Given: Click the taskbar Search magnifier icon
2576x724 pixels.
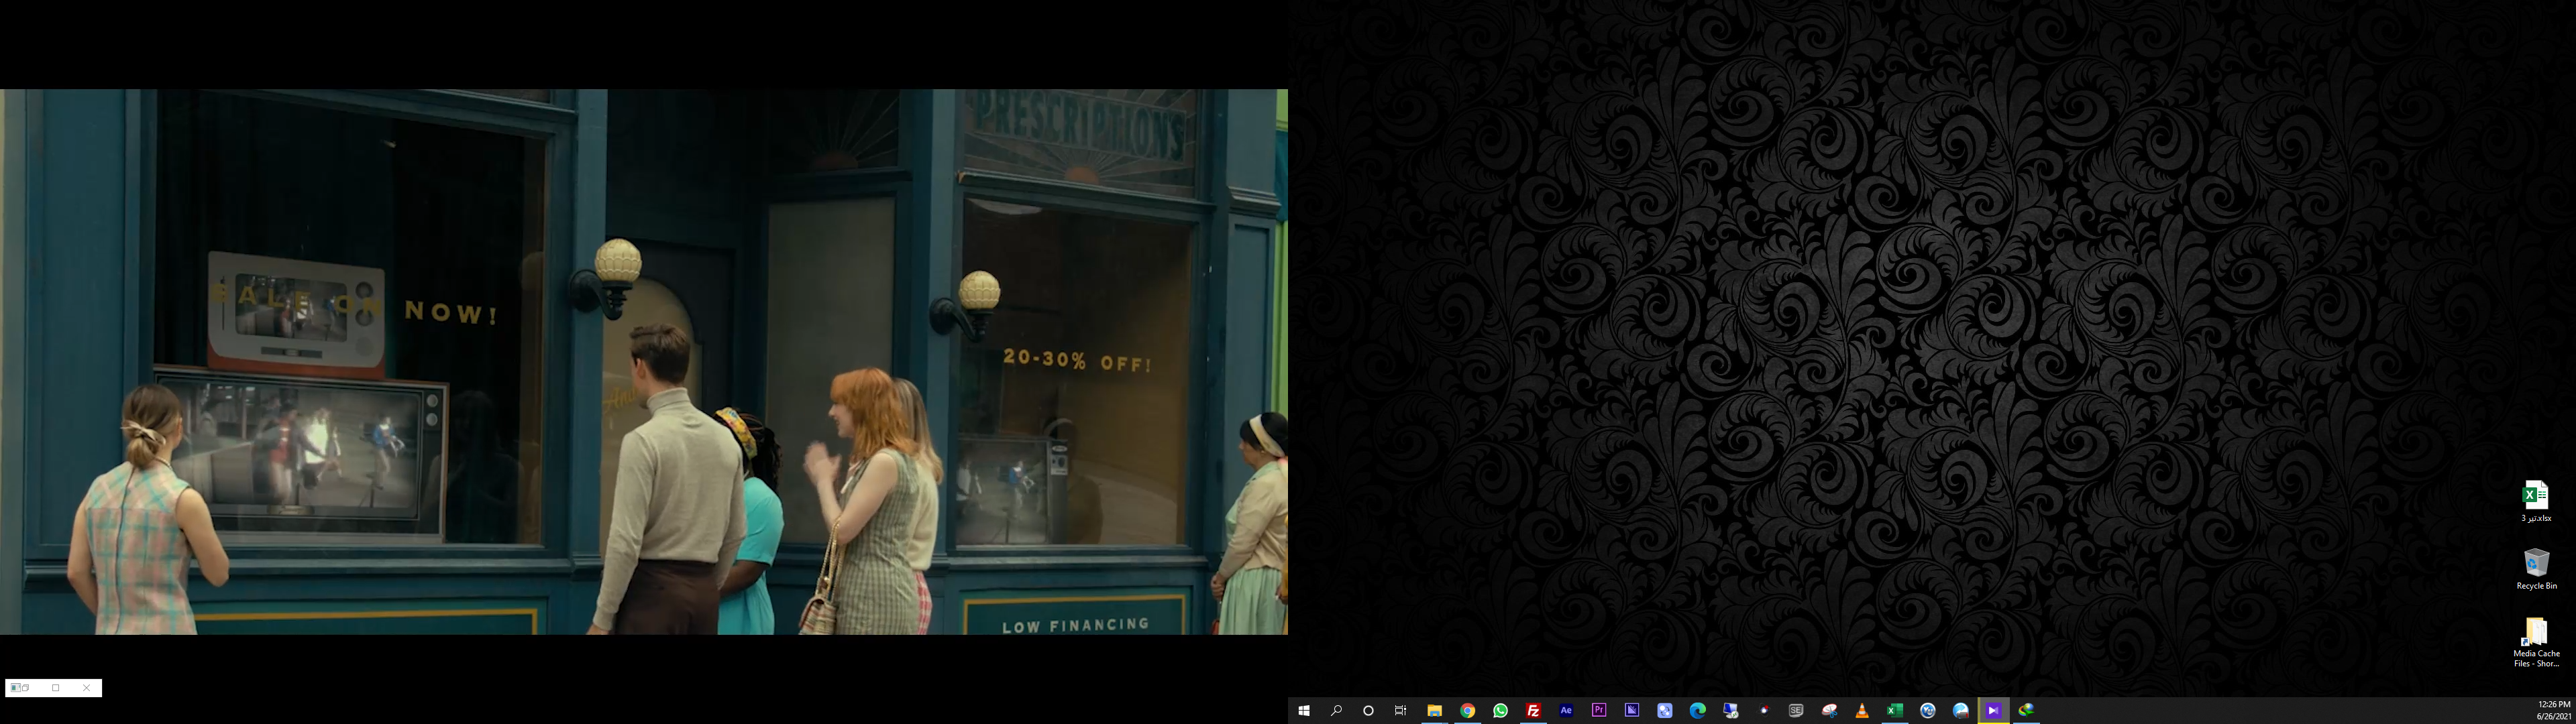Looking at the screenshot, I should coord(1336,710).
